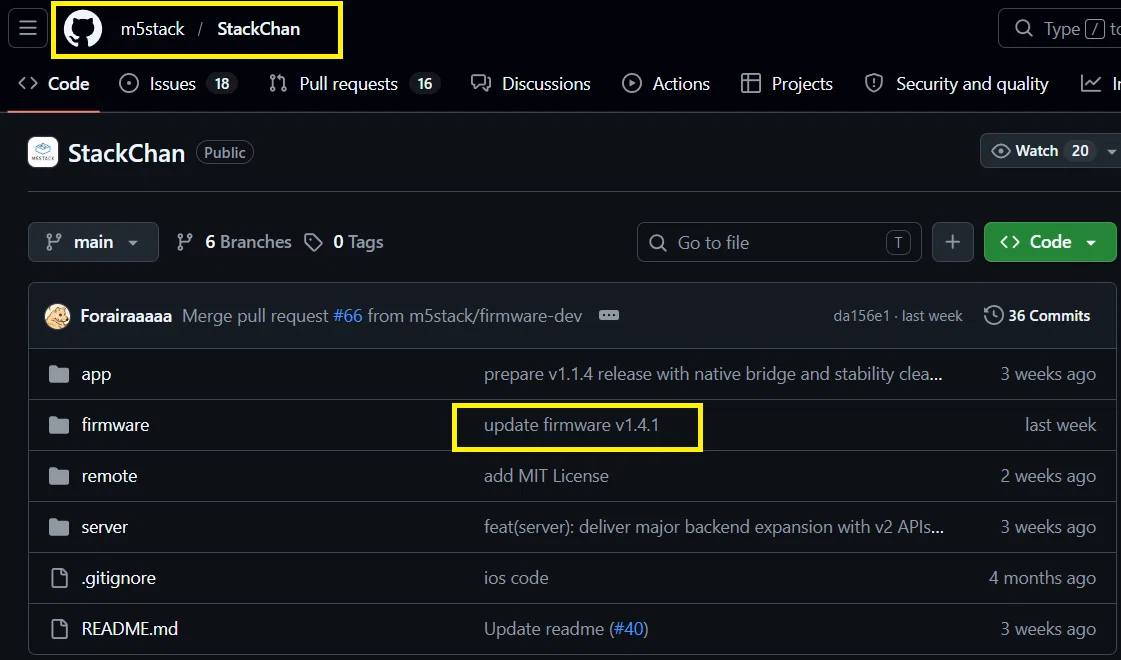The width and height of the screenshot is (1121, 660).
Task: Open the firmware folder
Action: (115, 425)
